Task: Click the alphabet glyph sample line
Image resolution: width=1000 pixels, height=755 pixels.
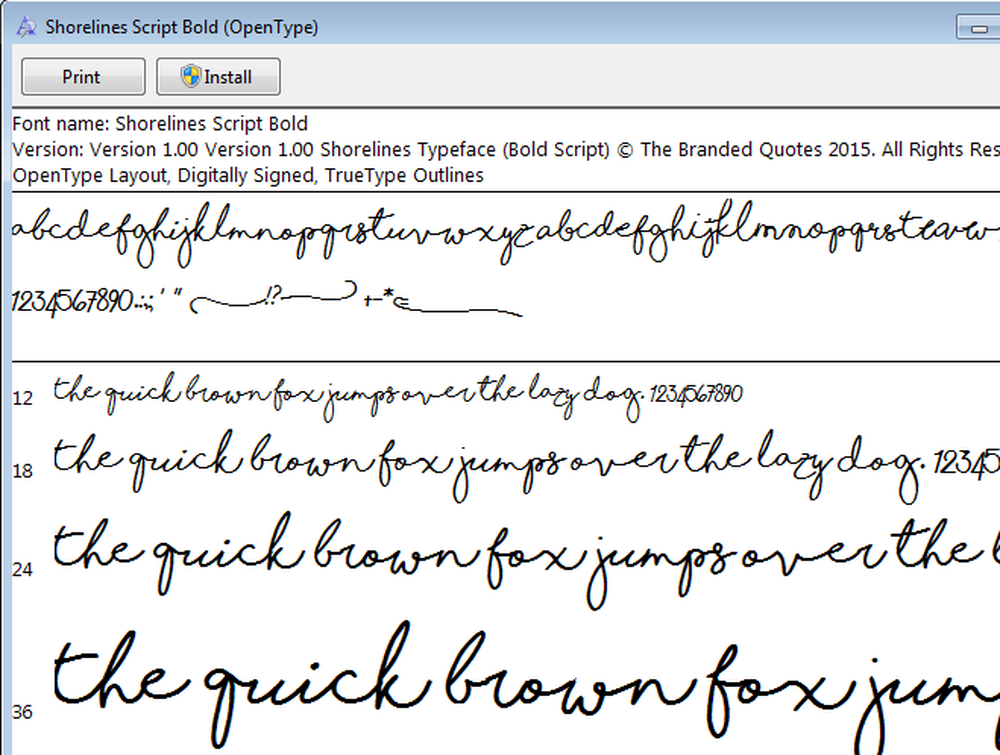Action: point(506,233)
